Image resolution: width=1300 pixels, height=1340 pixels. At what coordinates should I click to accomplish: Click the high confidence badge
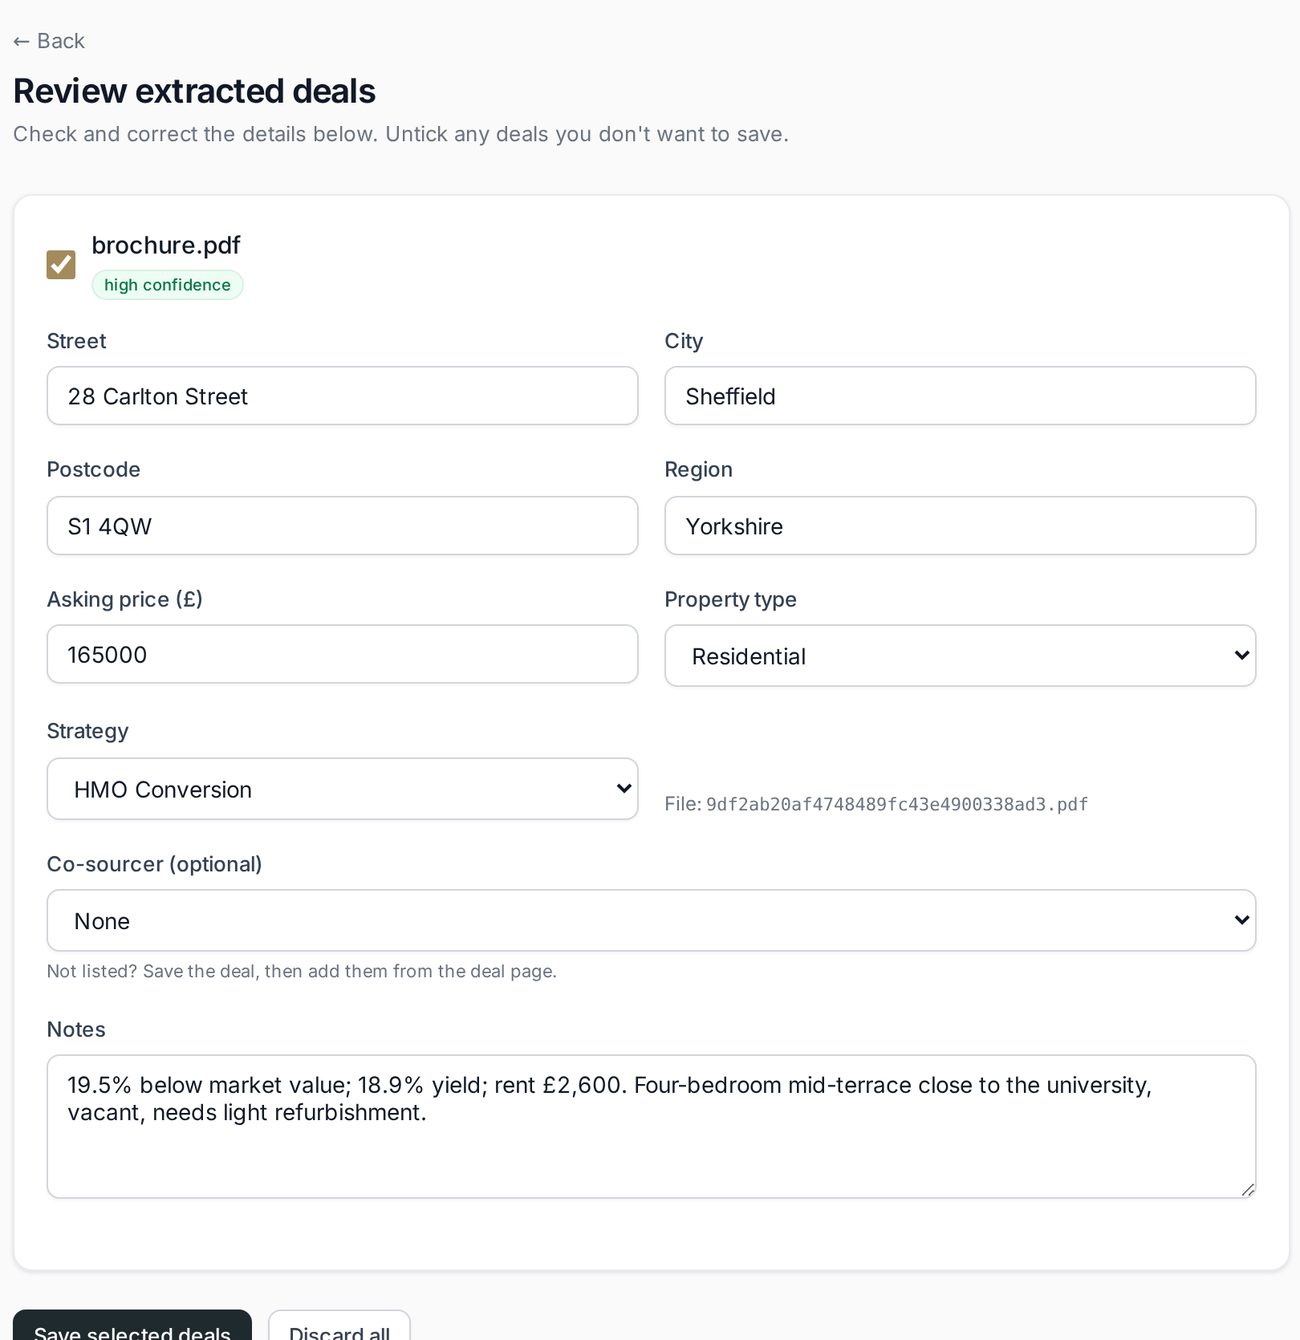click(x=167, y=285)
